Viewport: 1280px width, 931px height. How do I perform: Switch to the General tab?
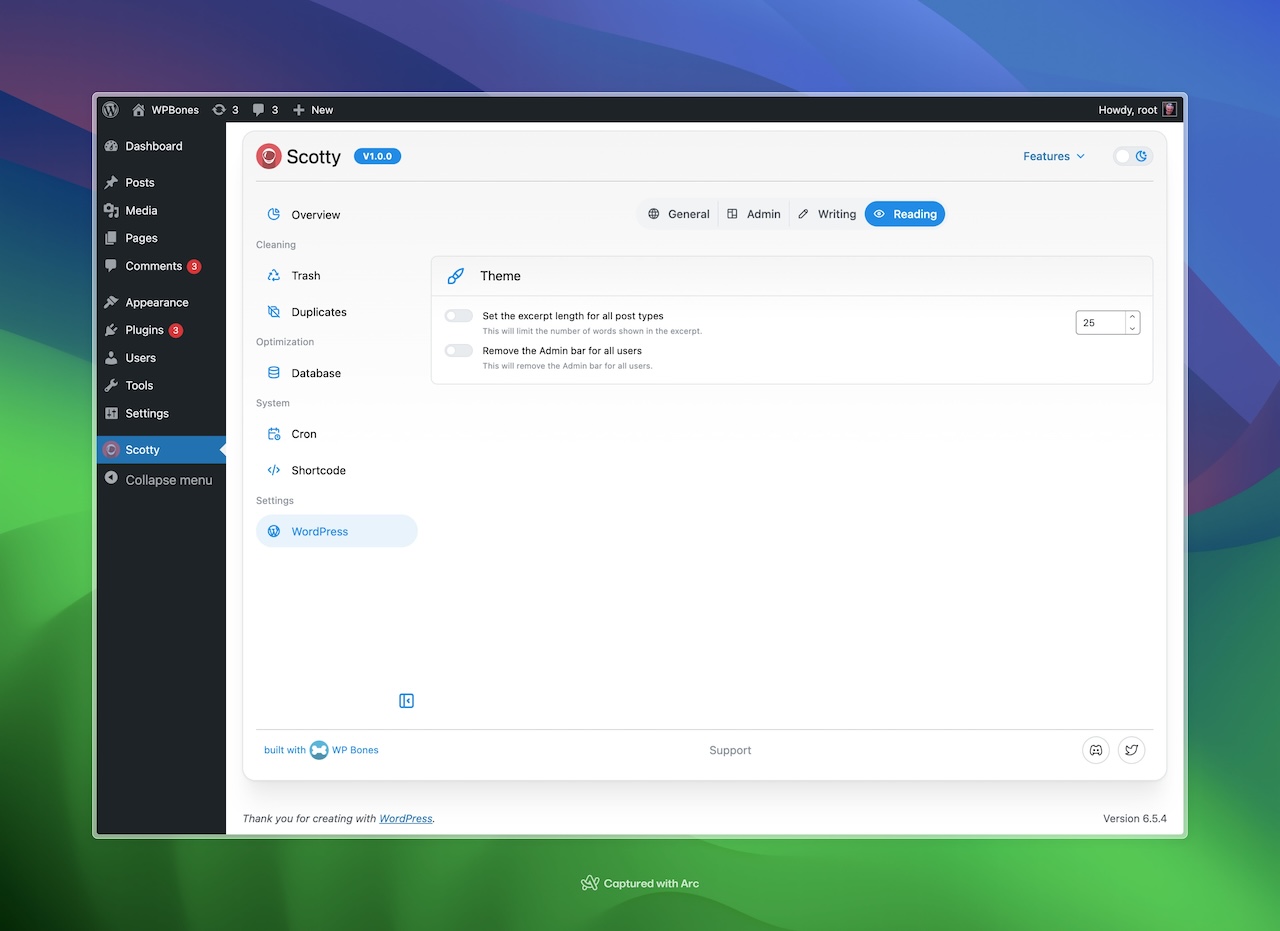[678, 214]
